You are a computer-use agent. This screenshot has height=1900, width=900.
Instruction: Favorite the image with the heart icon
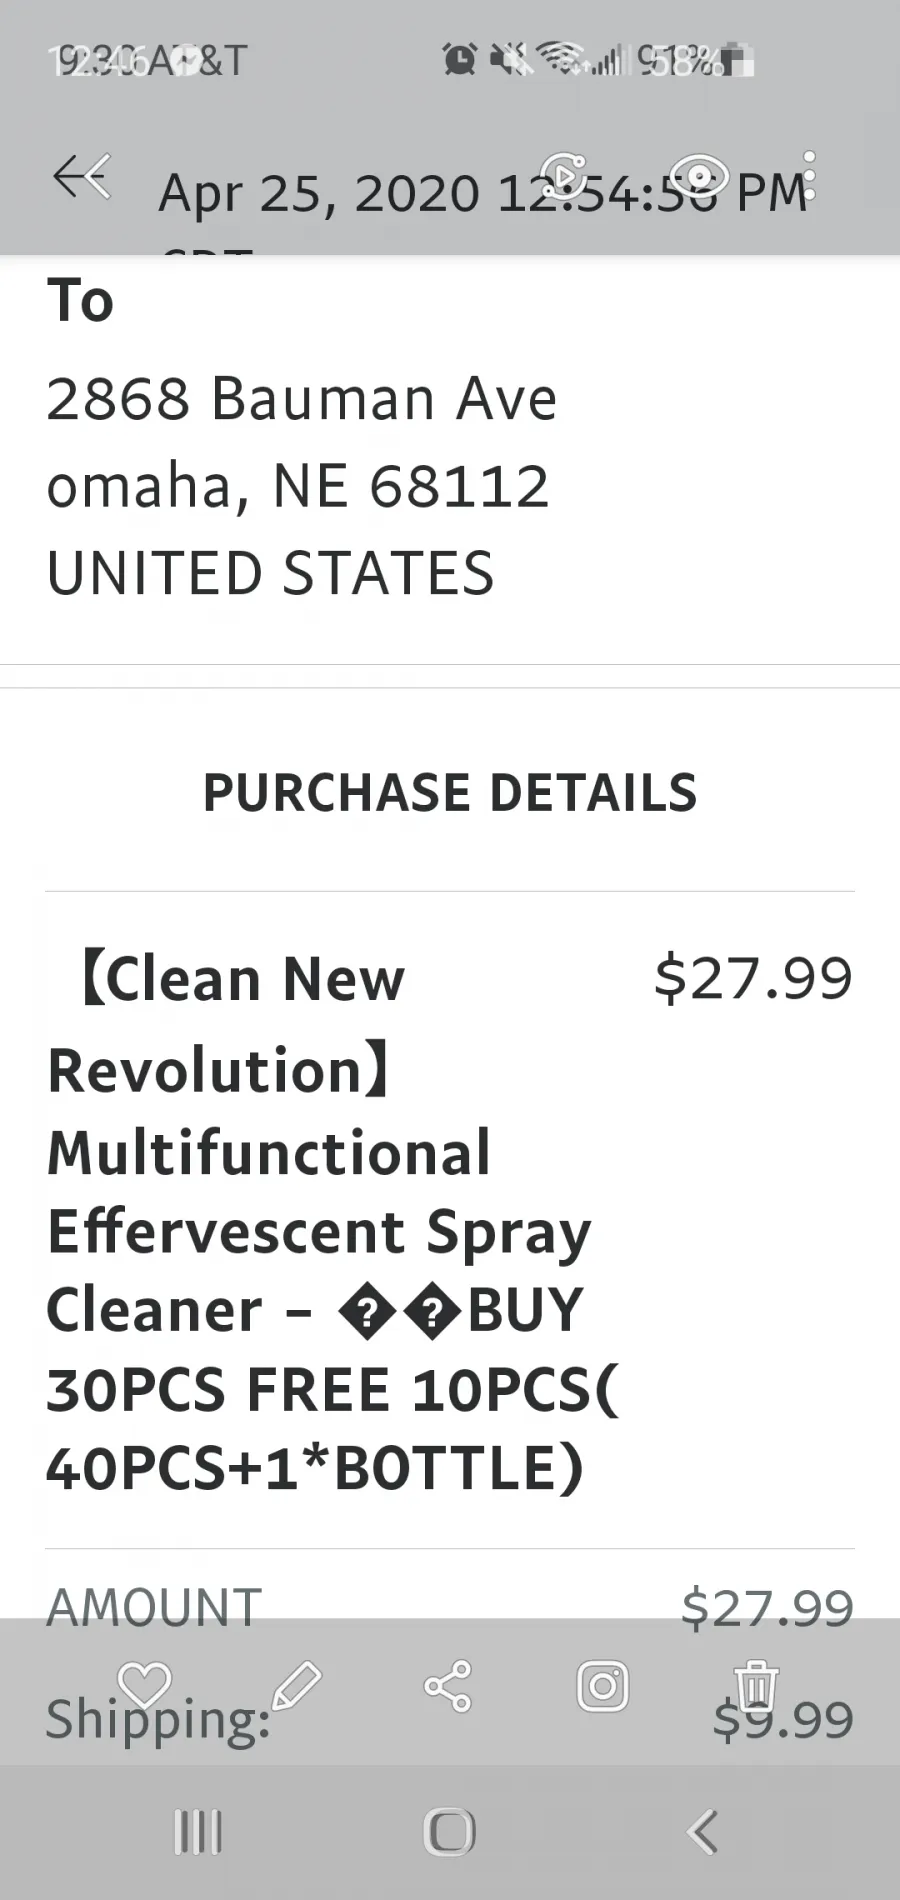[145, 1686]
